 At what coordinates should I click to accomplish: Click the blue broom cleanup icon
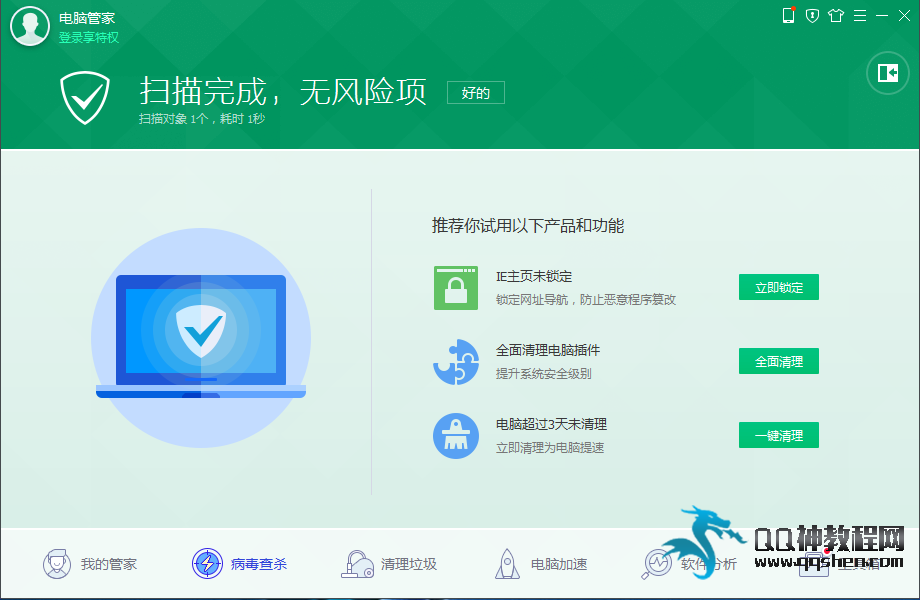tap(456, 436)
